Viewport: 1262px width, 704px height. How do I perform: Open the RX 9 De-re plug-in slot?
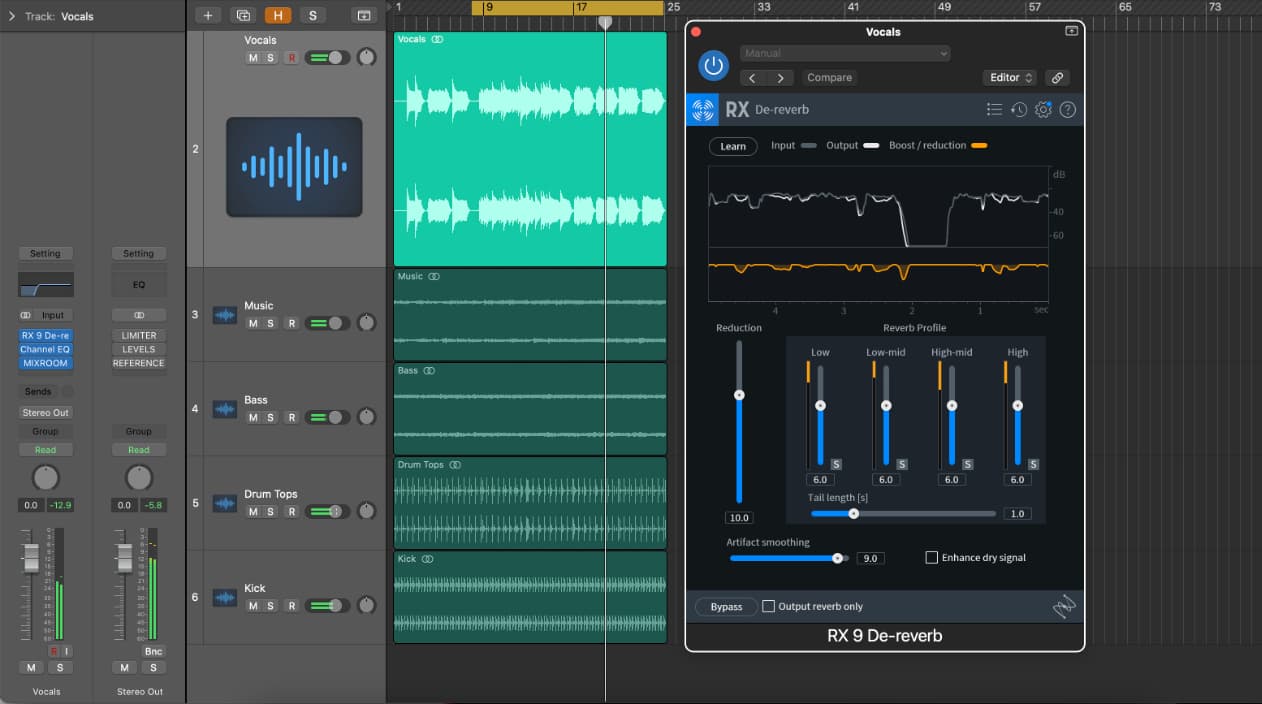pos(45,336)
